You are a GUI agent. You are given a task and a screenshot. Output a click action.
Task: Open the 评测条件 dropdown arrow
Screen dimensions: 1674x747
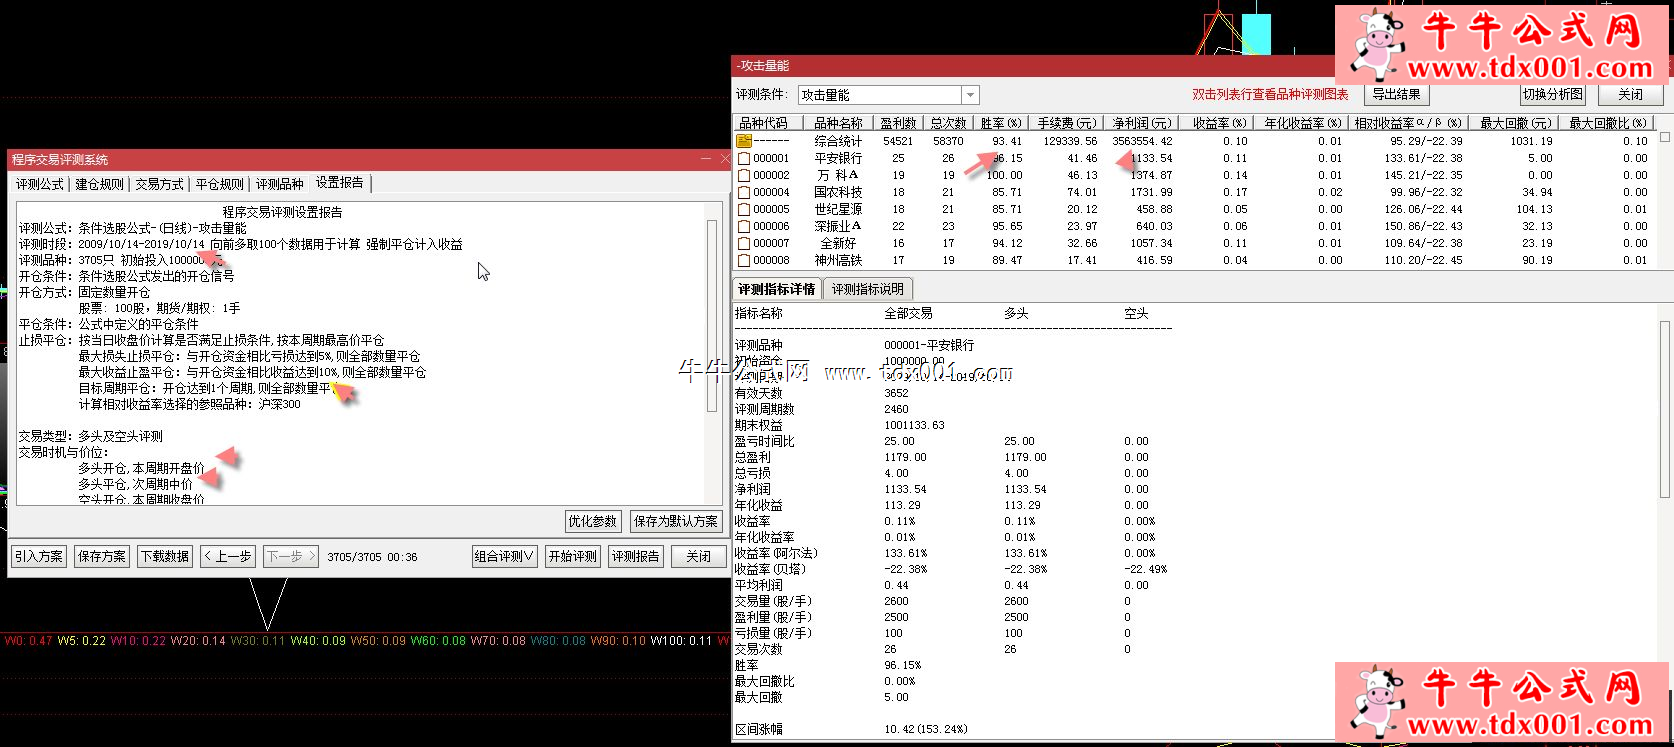coord(970,95)
